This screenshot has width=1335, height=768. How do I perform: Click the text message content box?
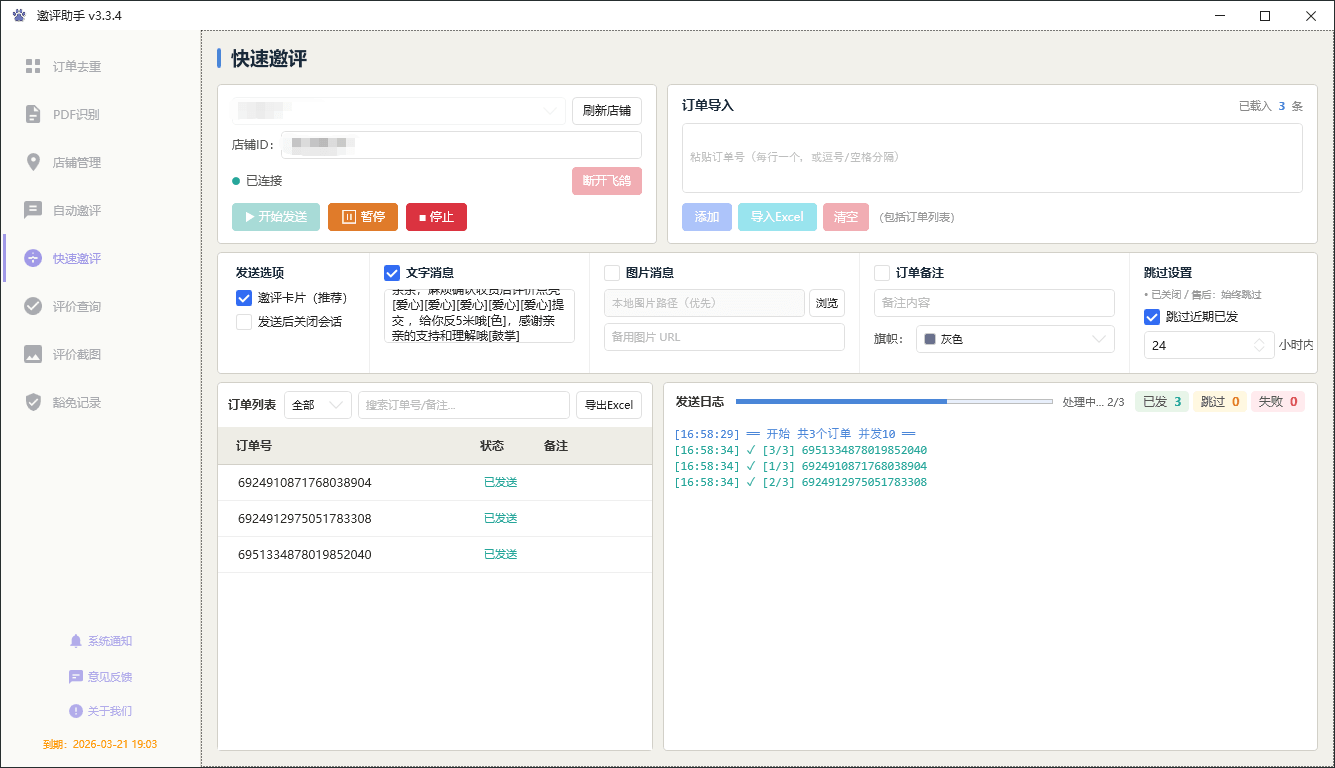point(479,316)
